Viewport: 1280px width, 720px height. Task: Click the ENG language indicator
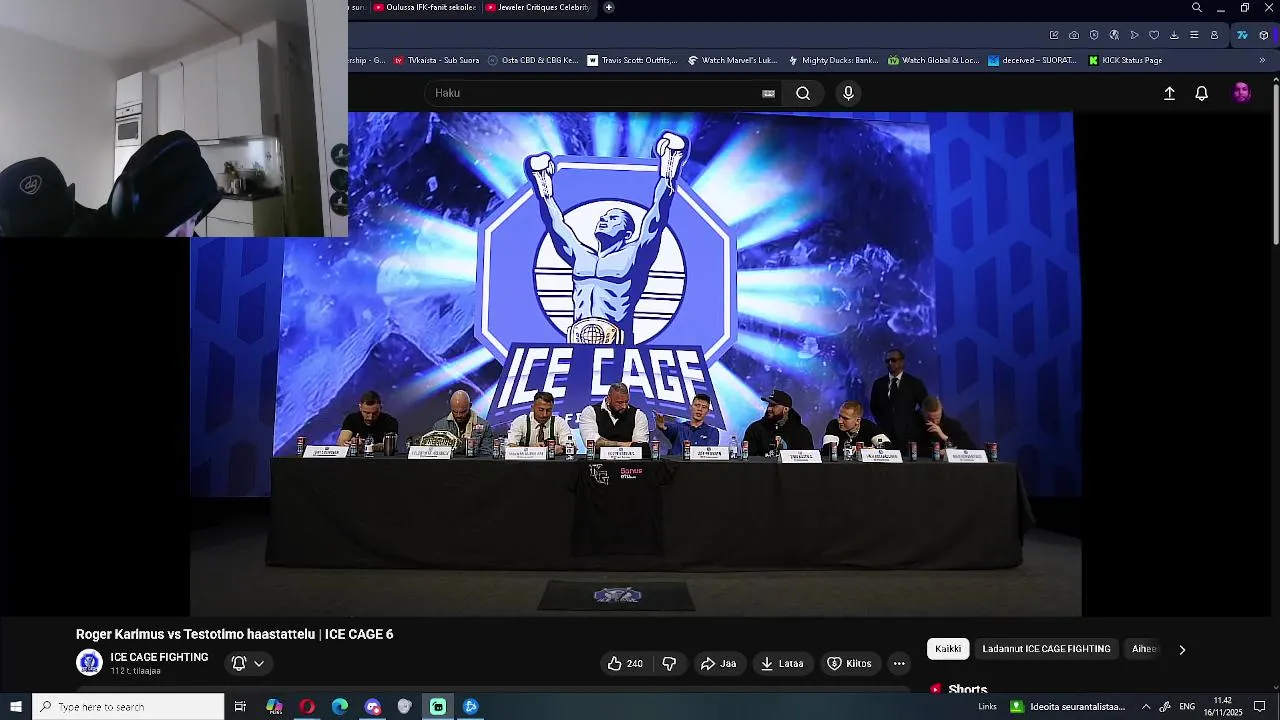click(x=1187, y=707)
